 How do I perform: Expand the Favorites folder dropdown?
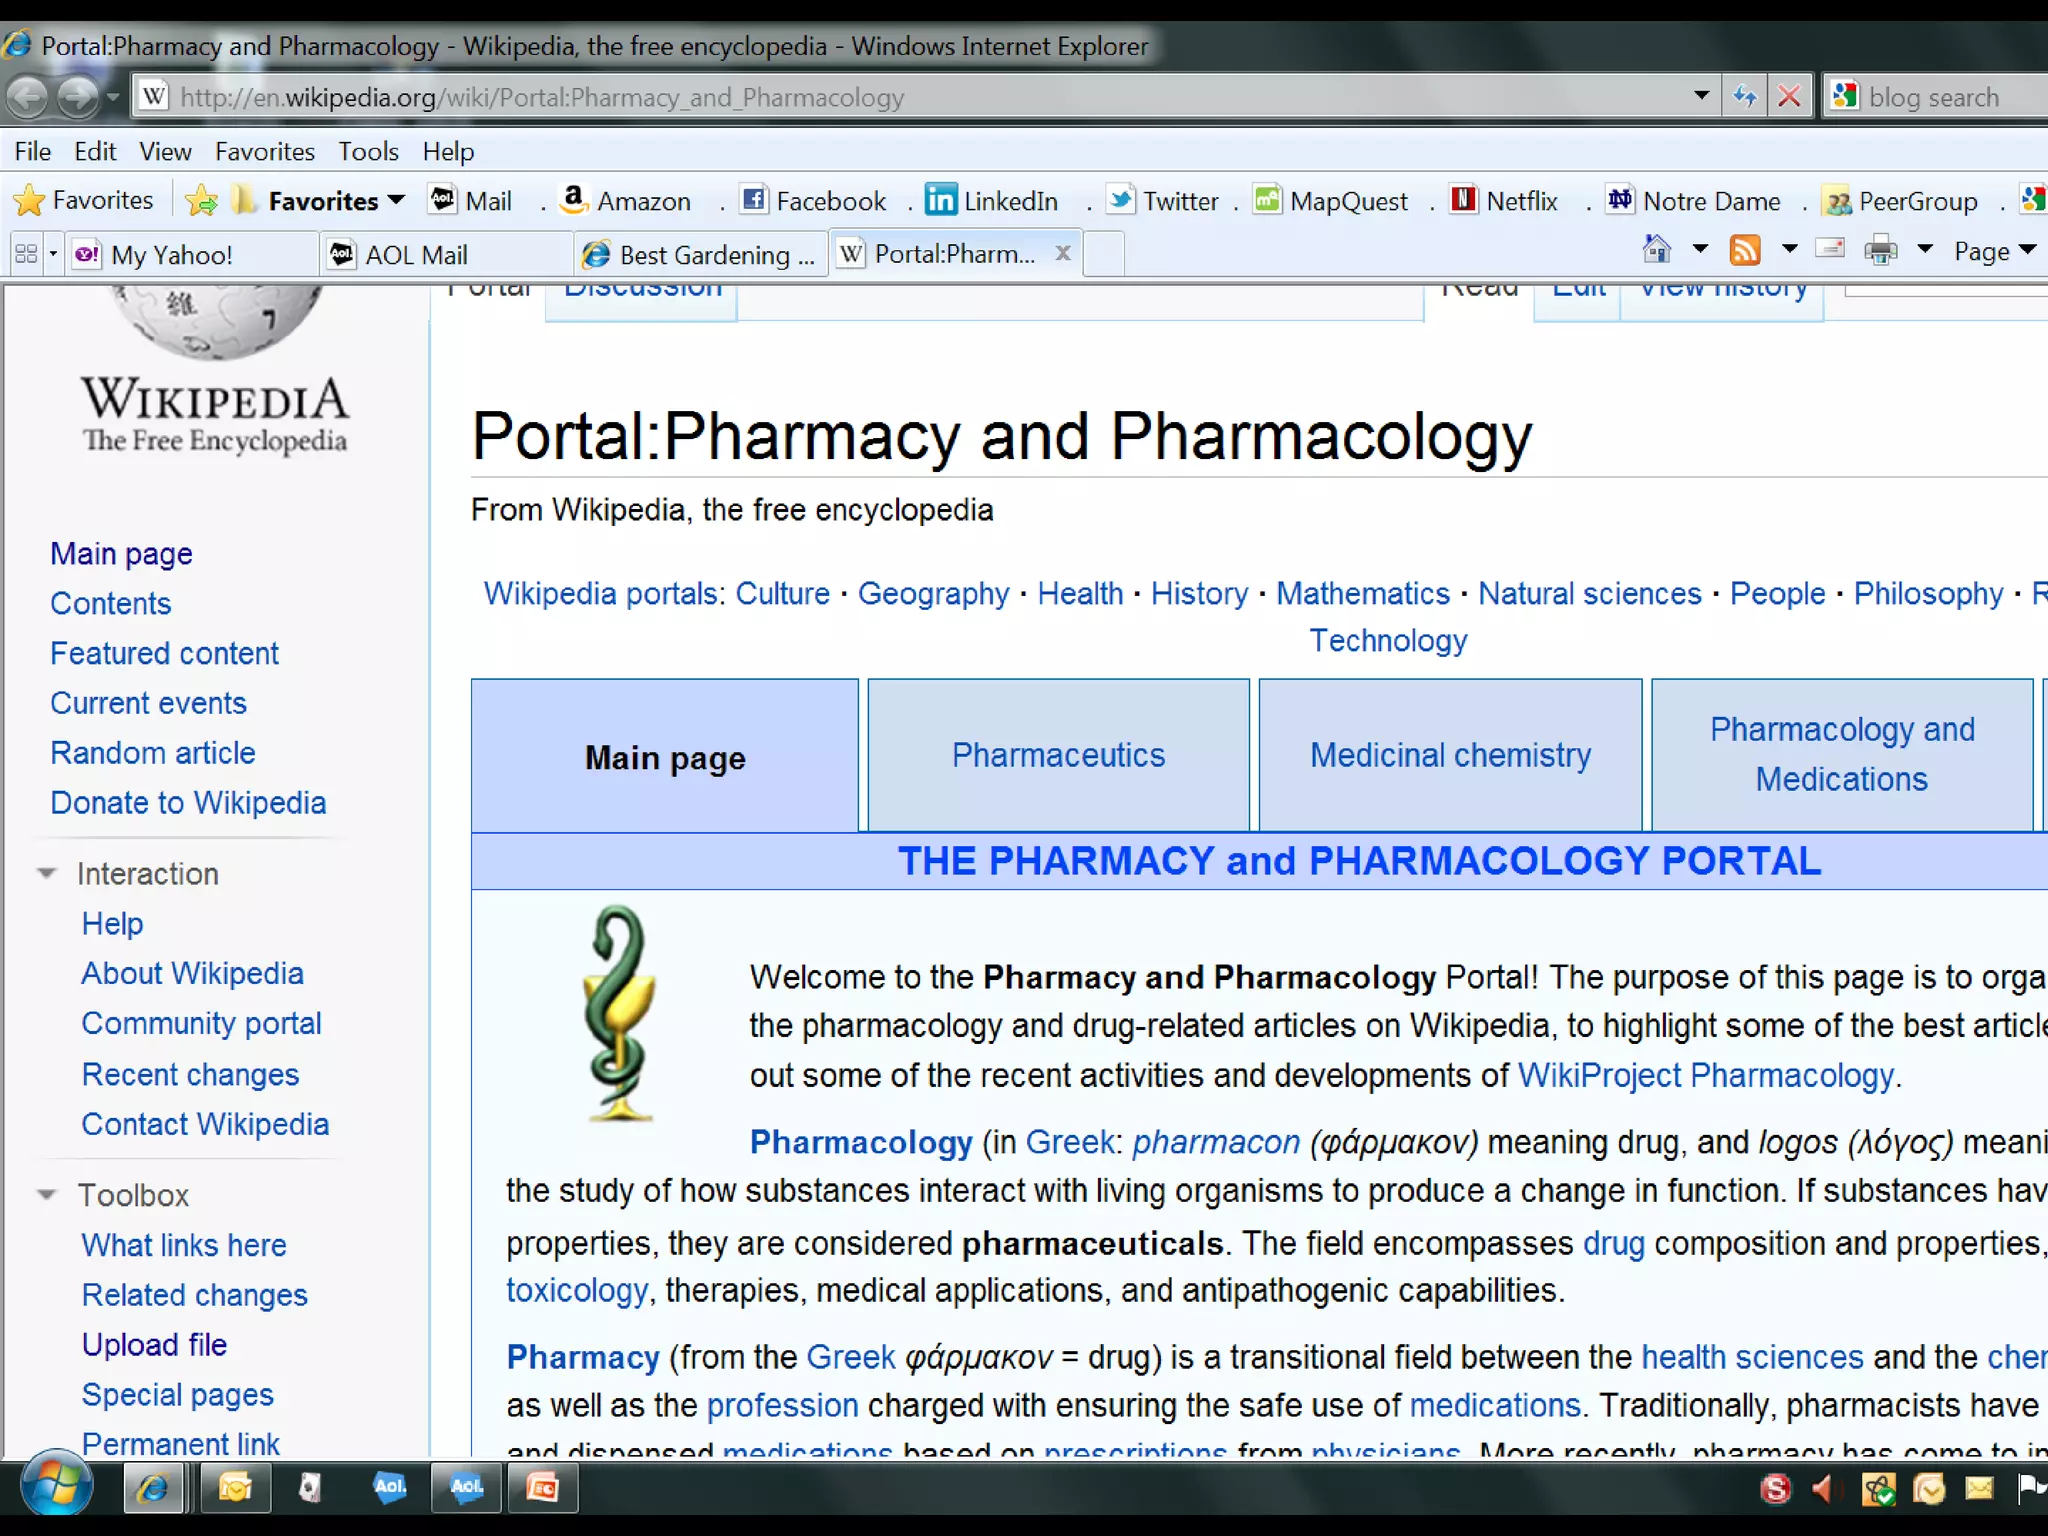[x=396, y=200]
